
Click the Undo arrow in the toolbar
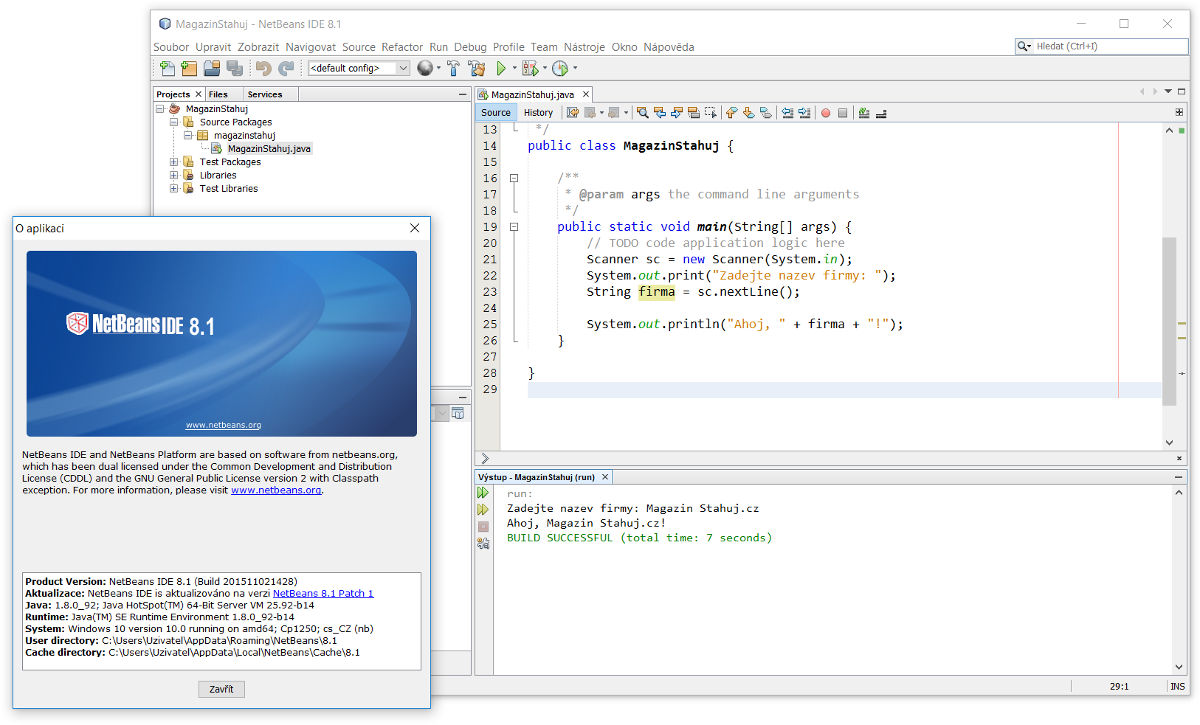tap(263, 68)
